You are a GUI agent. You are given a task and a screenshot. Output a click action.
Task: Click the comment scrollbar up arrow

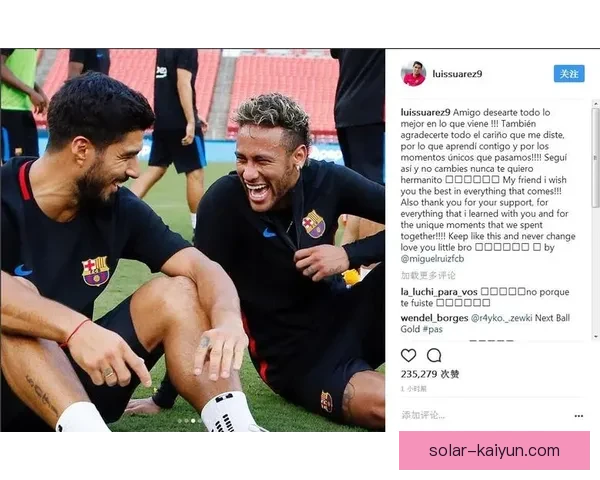click(596, 103)
